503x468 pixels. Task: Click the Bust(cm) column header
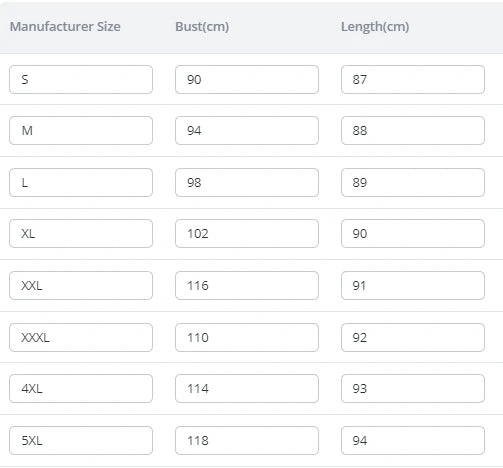click(x=202, y=27)
